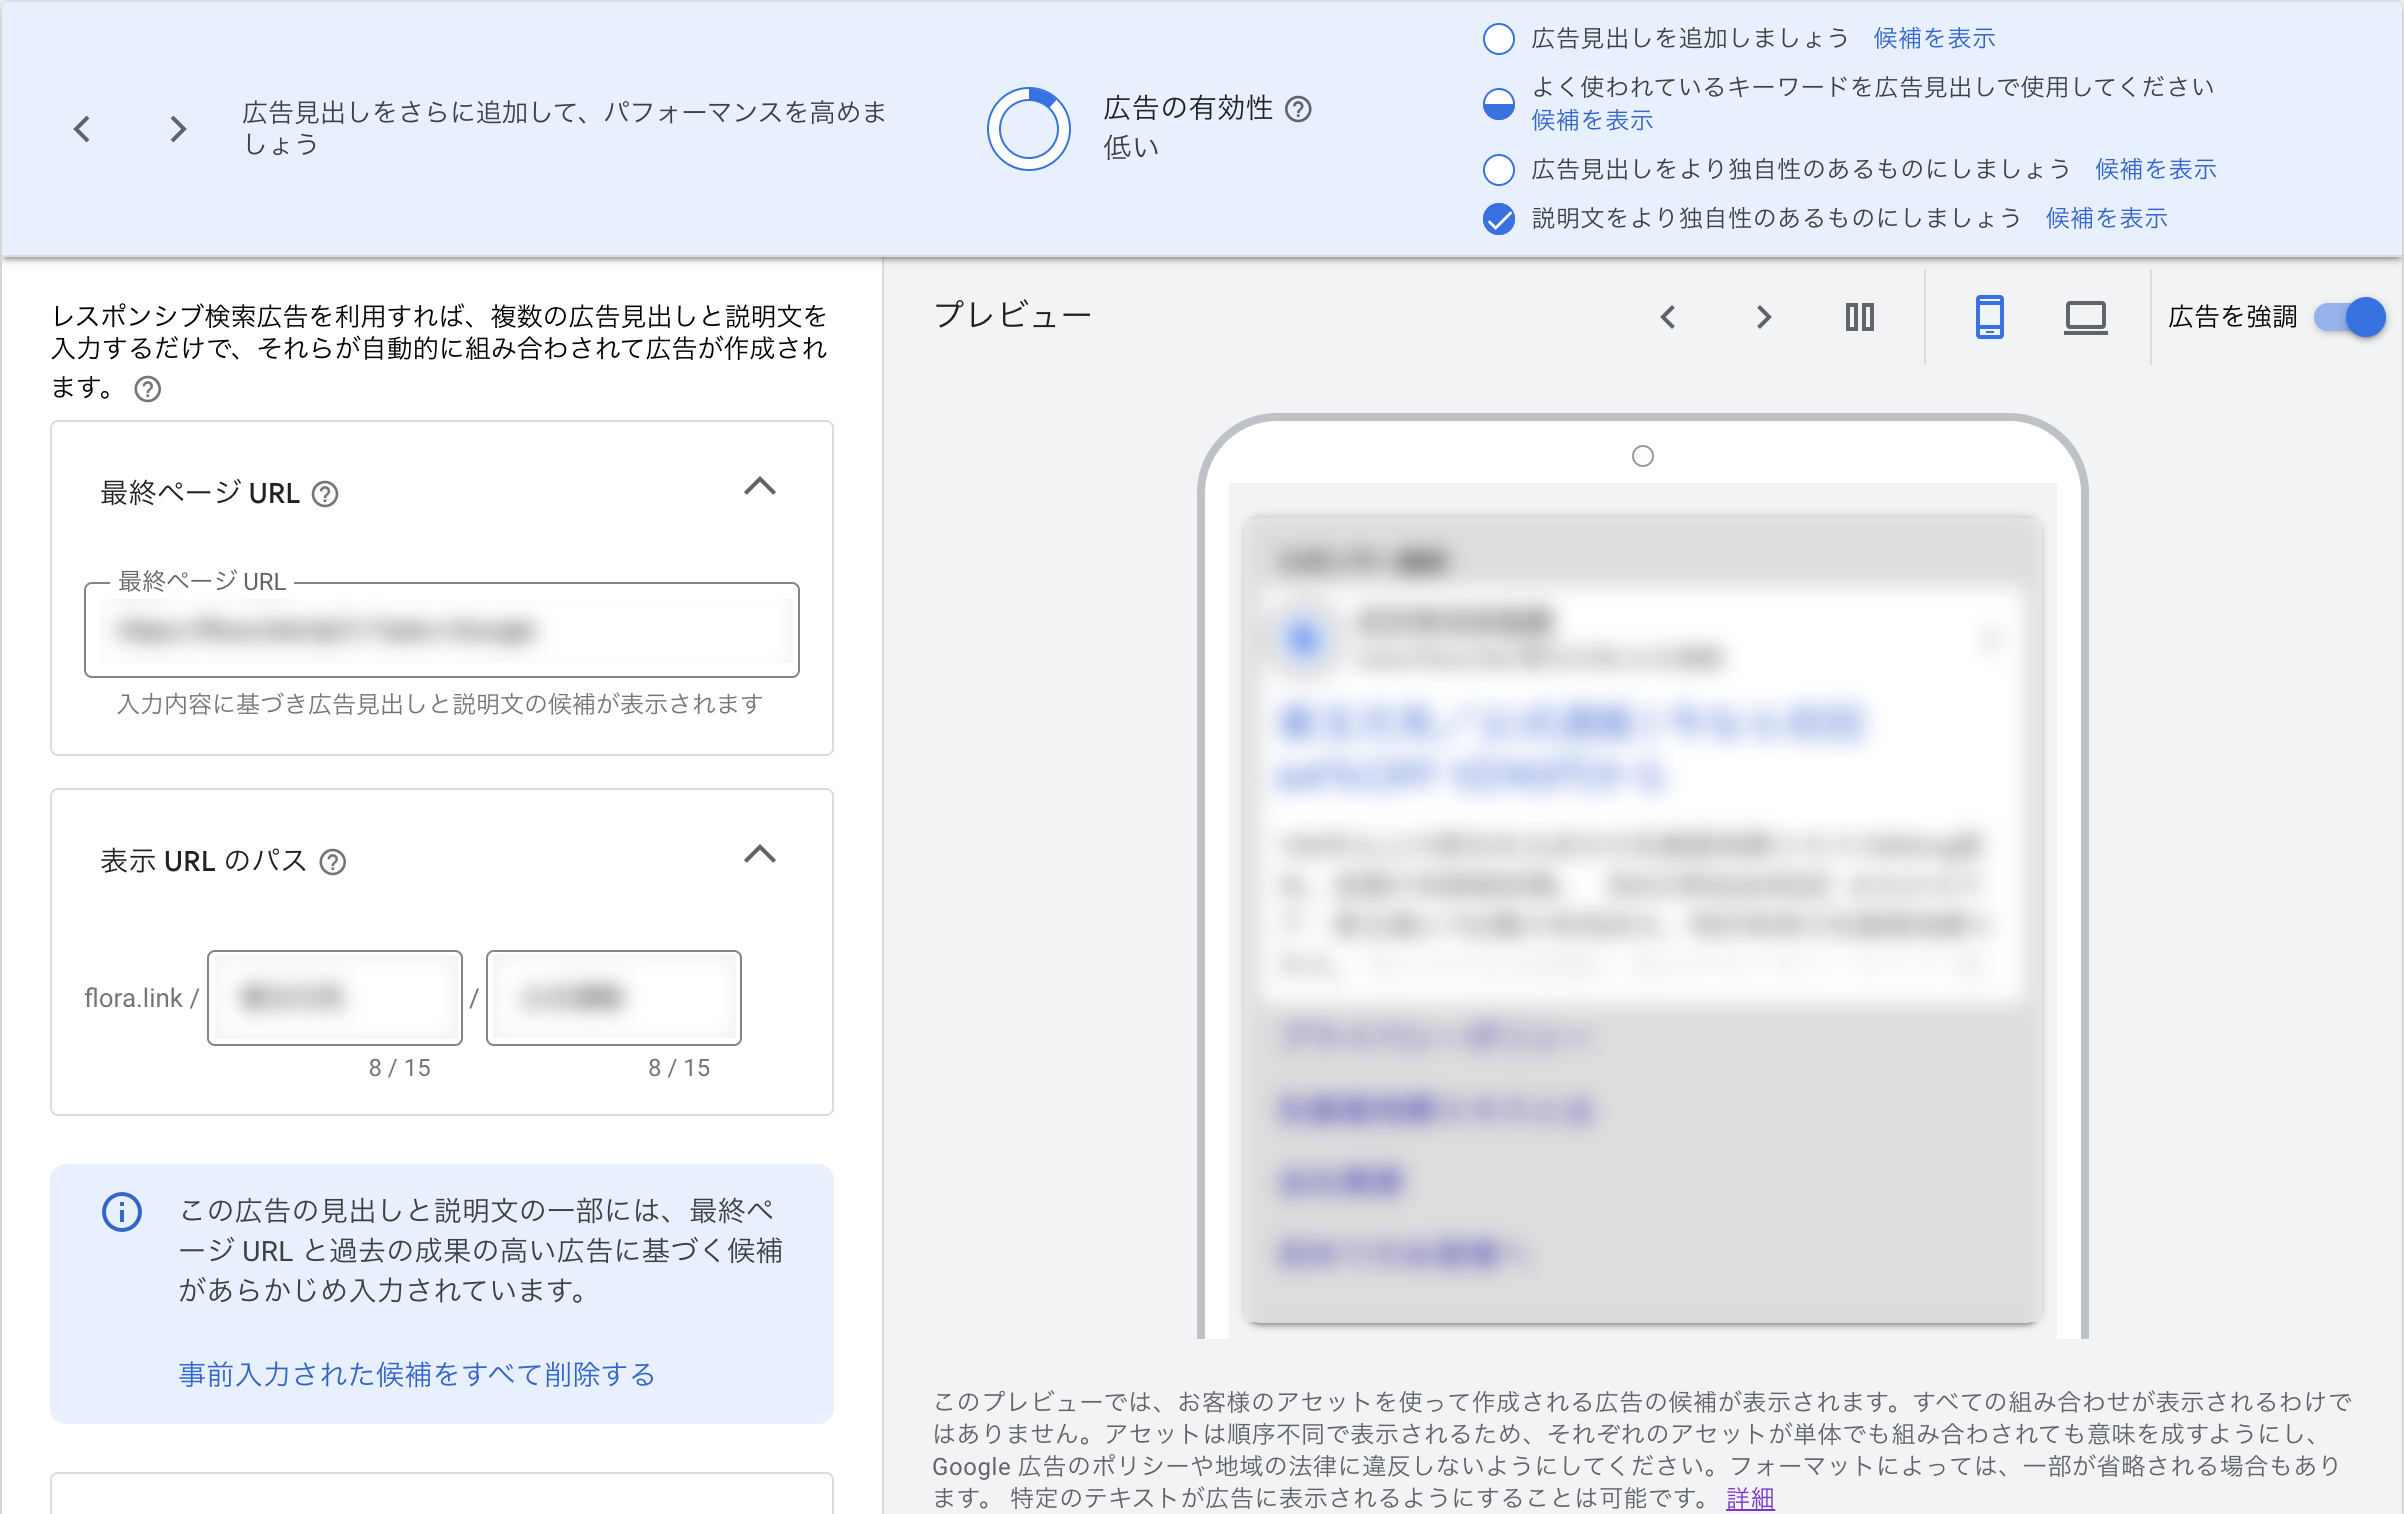Turn off the 広告を強調 toggle

coord(2350,317)
